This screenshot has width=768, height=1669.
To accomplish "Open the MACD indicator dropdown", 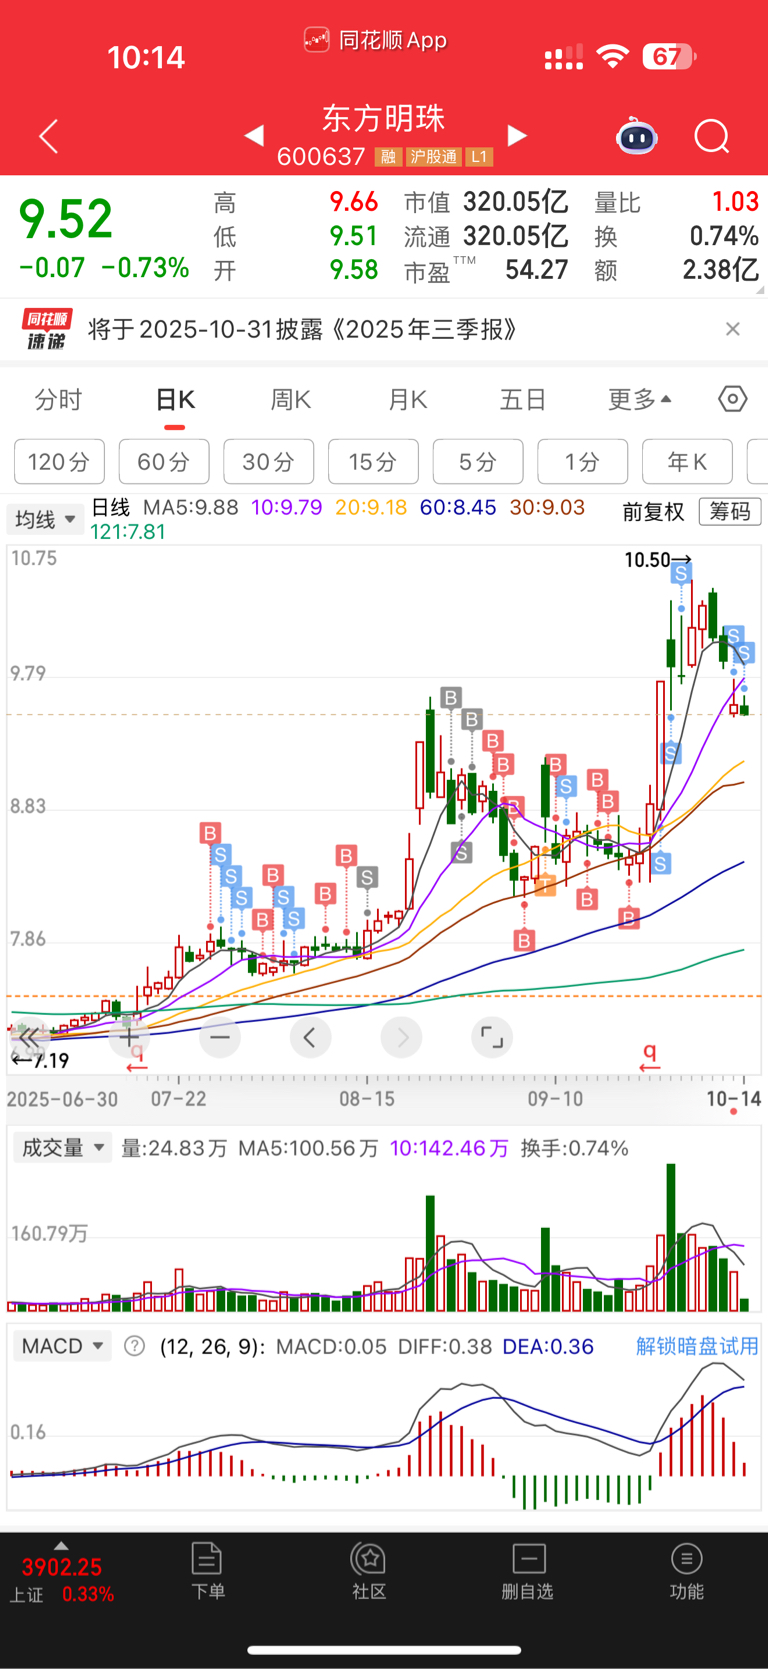I will [62, 1346].
